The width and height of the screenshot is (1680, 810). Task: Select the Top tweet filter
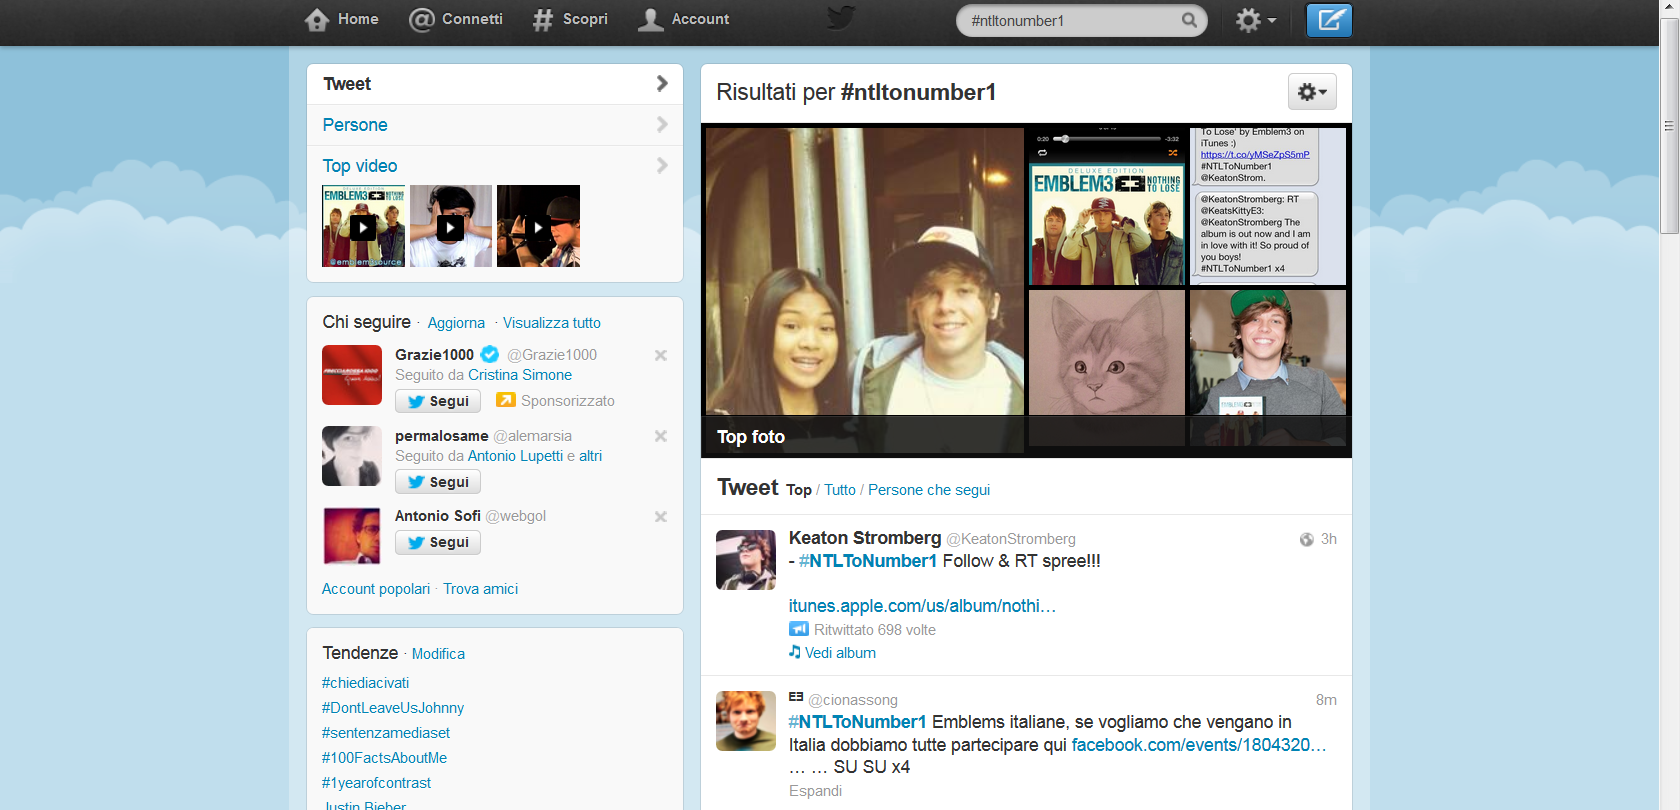[x=798, y=490]
